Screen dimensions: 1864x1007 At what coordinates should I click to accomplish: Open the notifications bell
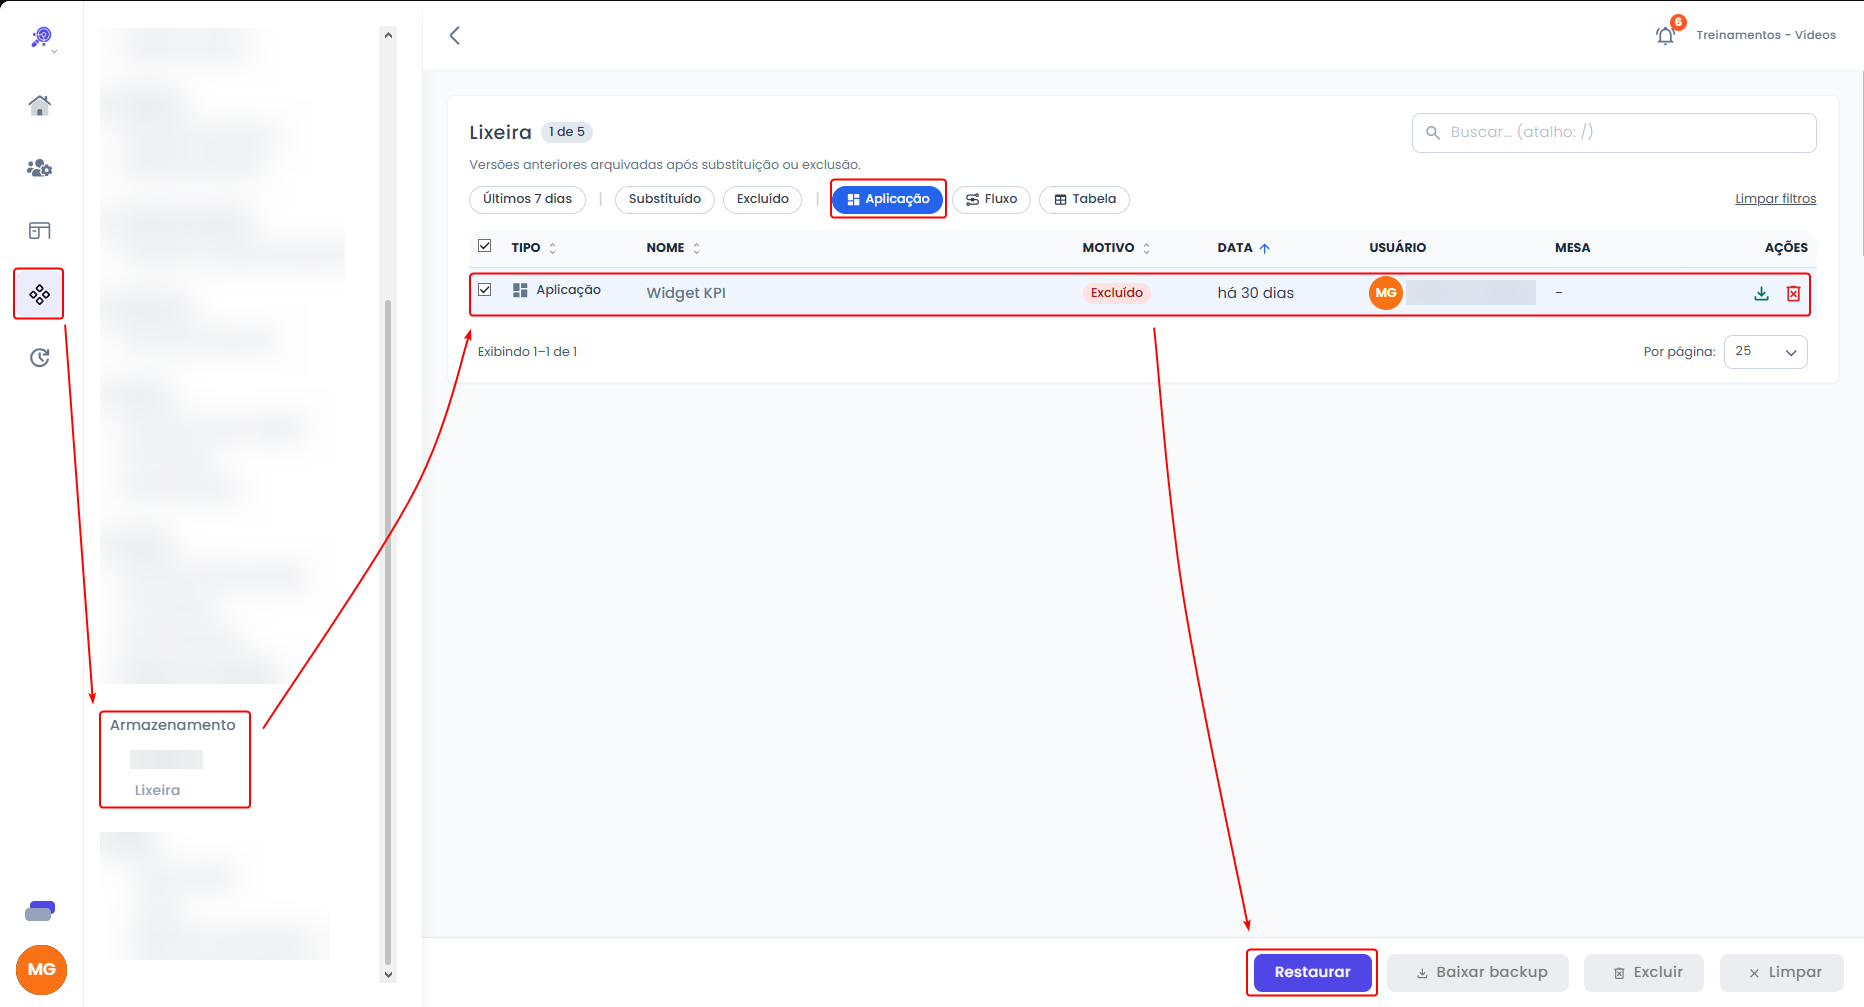[1665, 35]
